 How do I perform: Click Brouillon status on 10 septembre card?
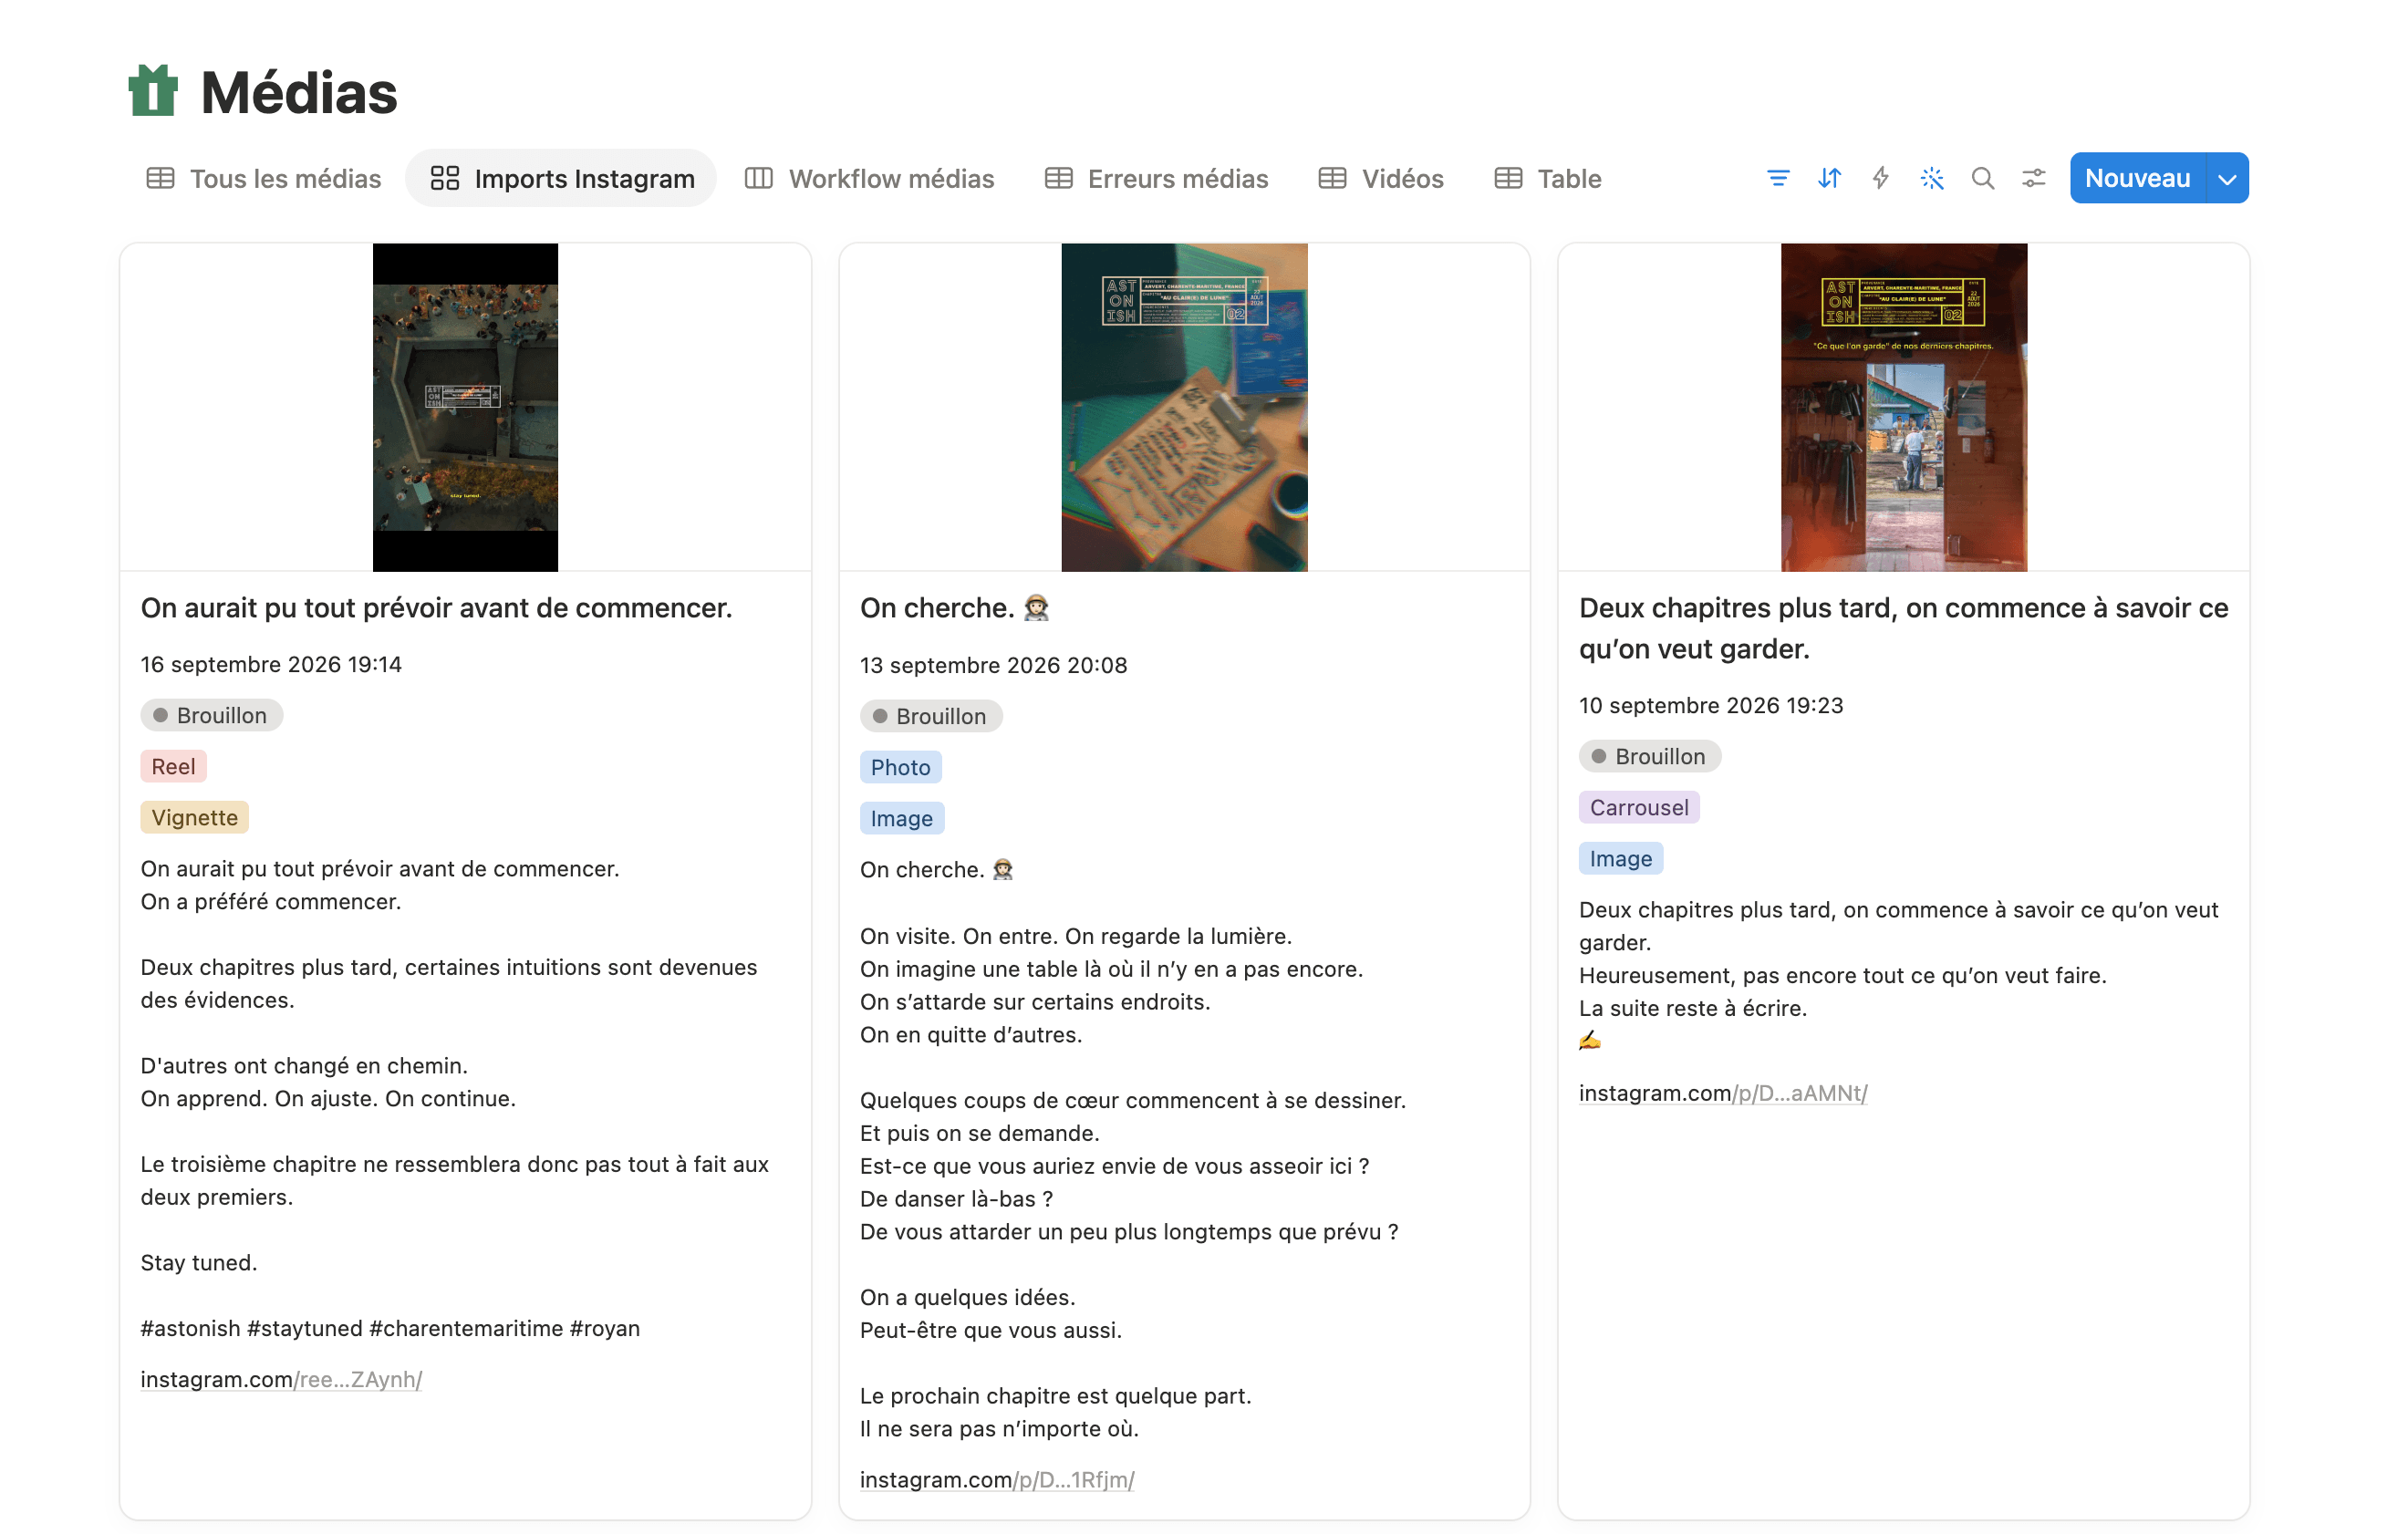[x=1650, y=756]
